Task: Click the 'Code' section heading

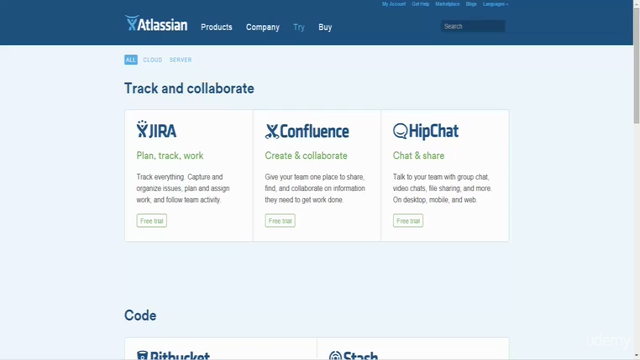Action: [x=140, y=315]
